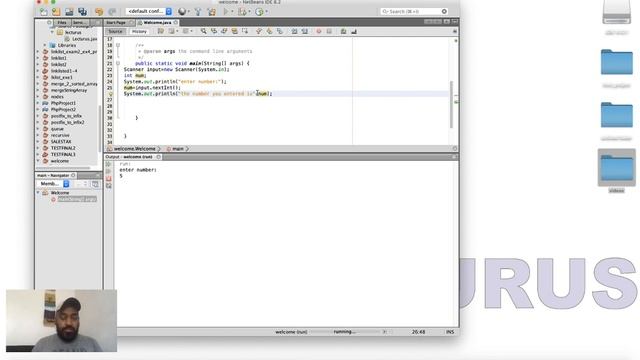Viewport: 640px width, 360px height.
Task: Click the Open Project toolbar icon
Action: (69, 11)
